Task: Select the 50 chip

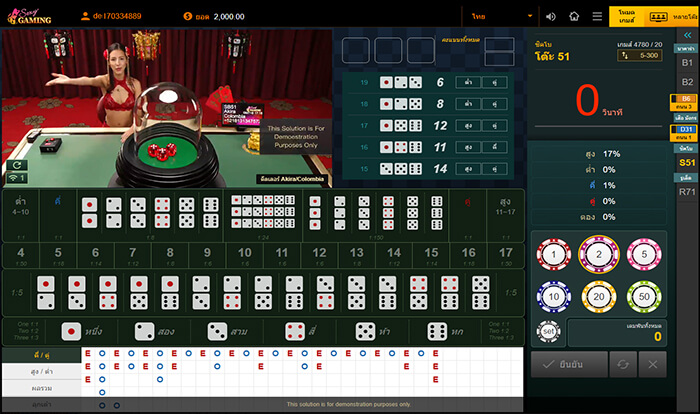Action: tap(644, 297)
